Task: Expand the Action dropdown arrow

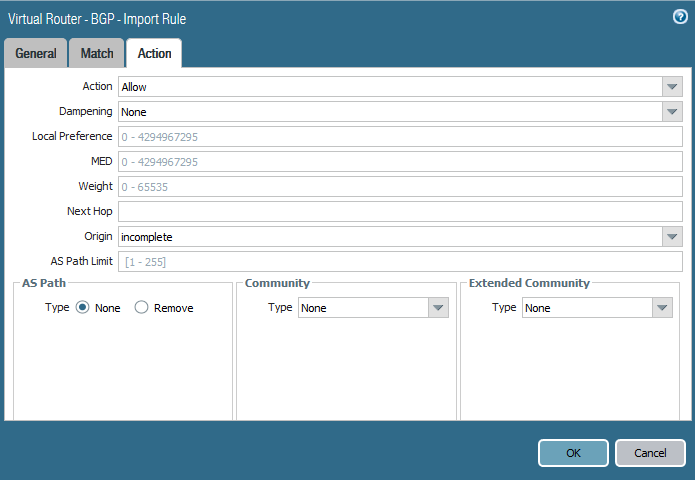Action: point(672,87)
